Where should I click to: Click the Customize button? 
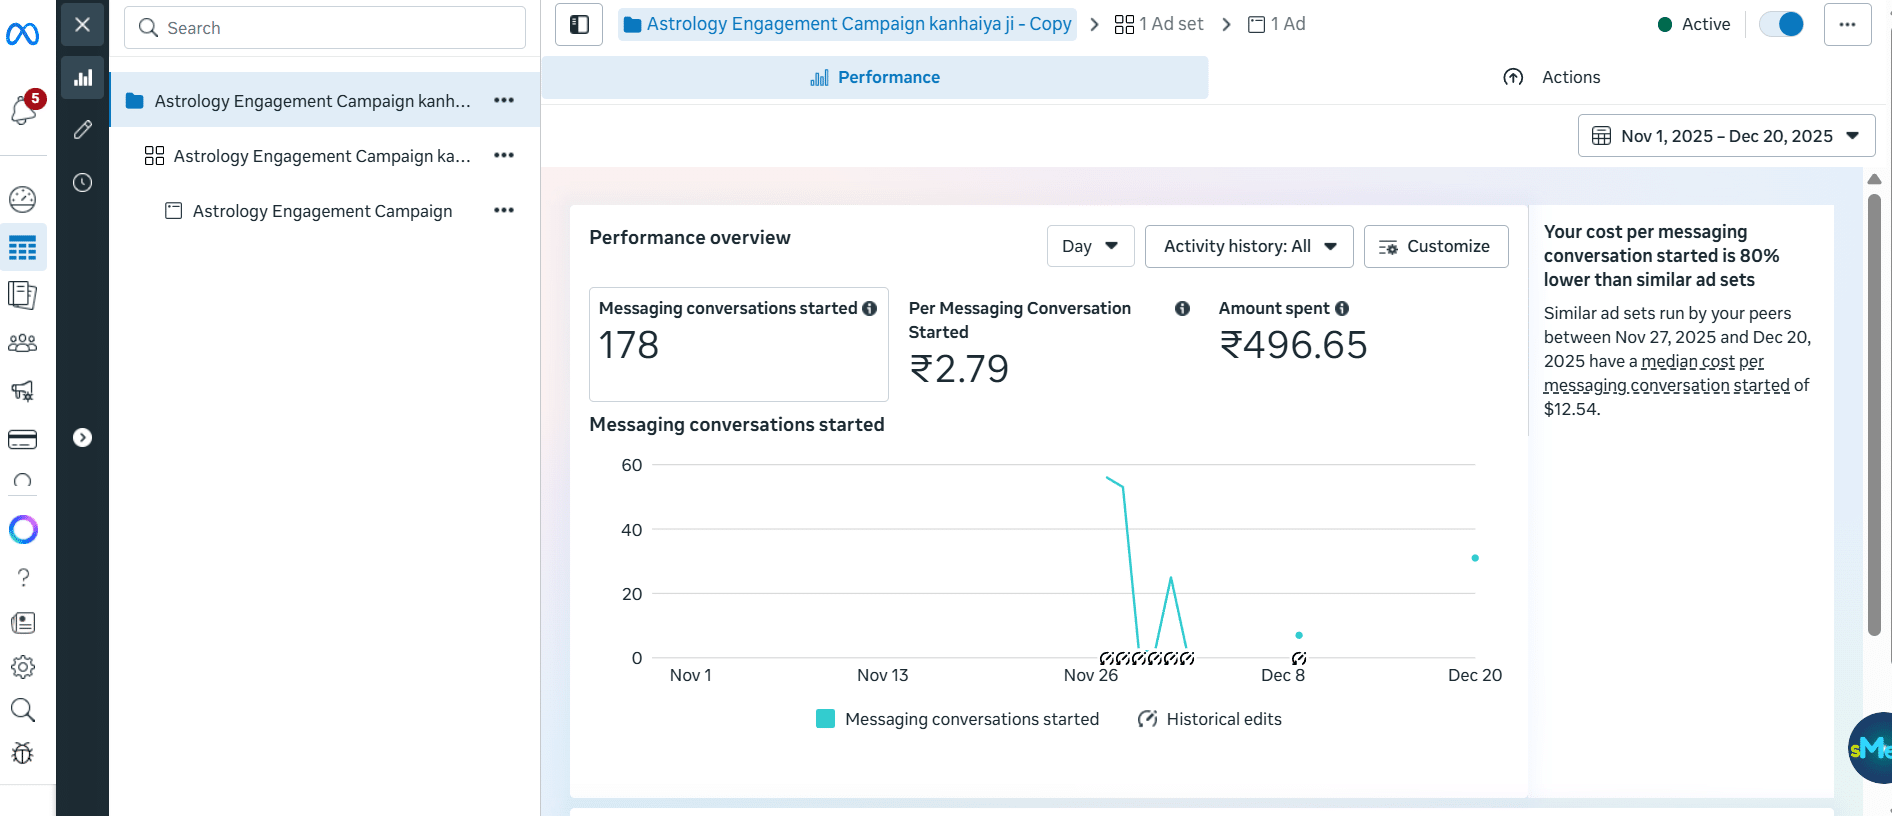pyautogui.click(x=1435, y=246)
